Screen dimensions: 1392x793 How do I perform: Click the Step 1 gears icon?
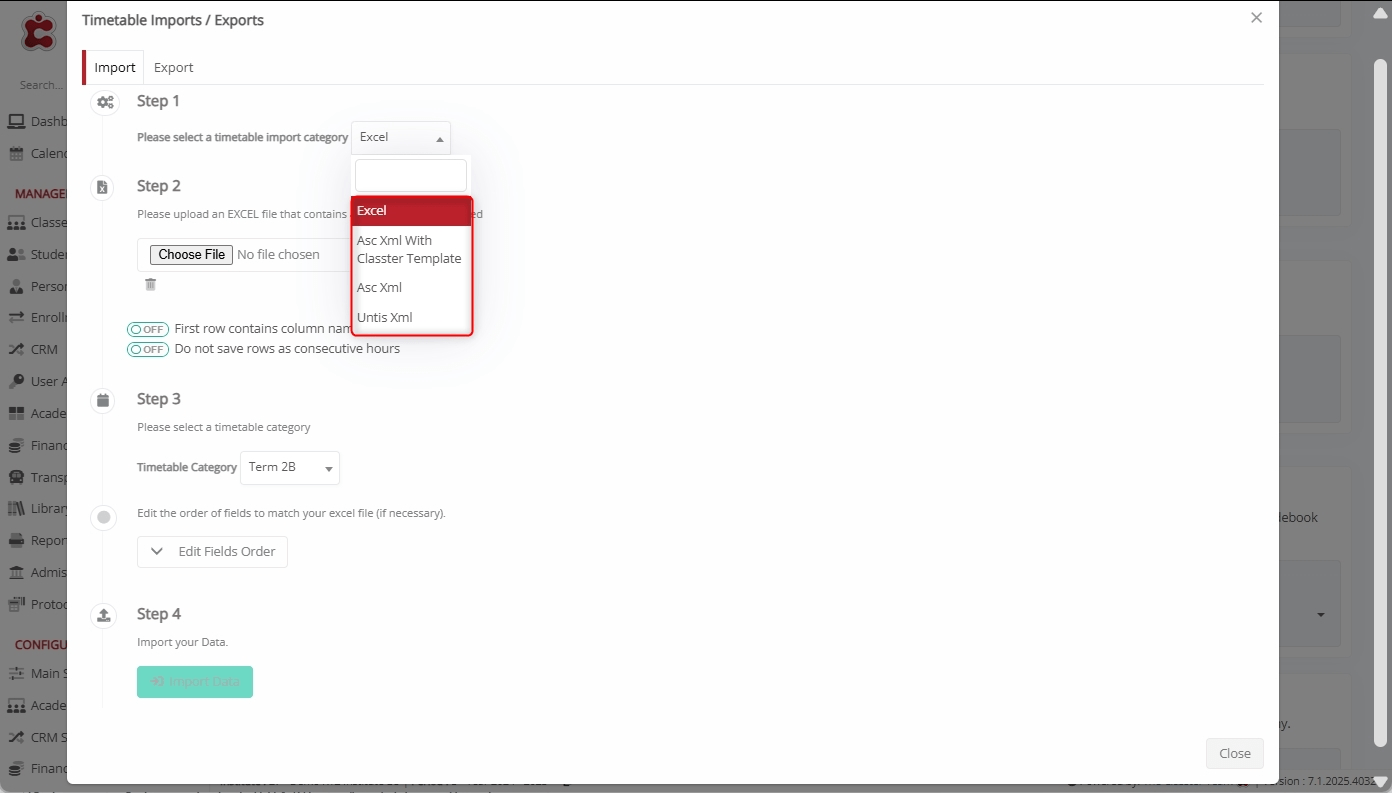pos(104,102)
